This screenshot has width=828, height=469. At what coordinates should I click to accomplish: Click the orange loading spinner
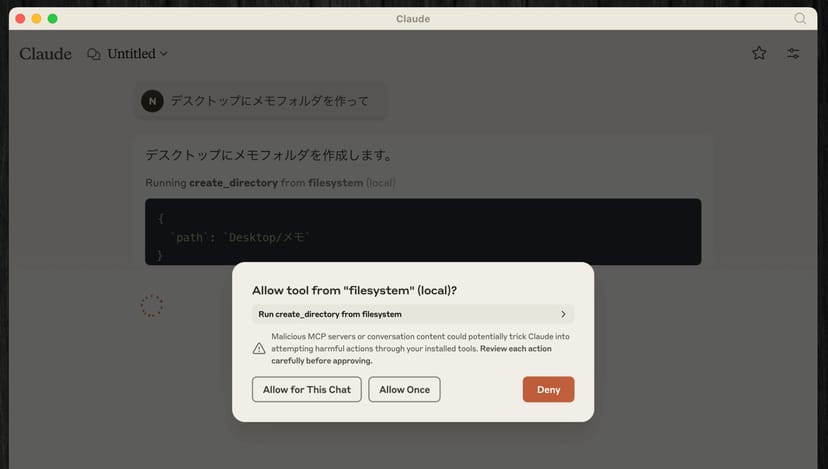pyautogui.click(x=152, y=306)
